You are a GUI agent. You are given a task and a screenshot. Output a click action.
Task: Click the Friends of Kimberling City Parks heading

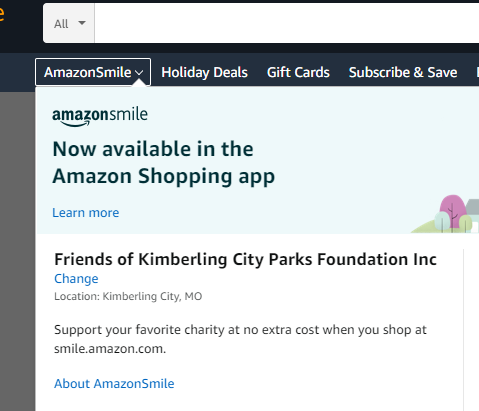pos(245,259)
